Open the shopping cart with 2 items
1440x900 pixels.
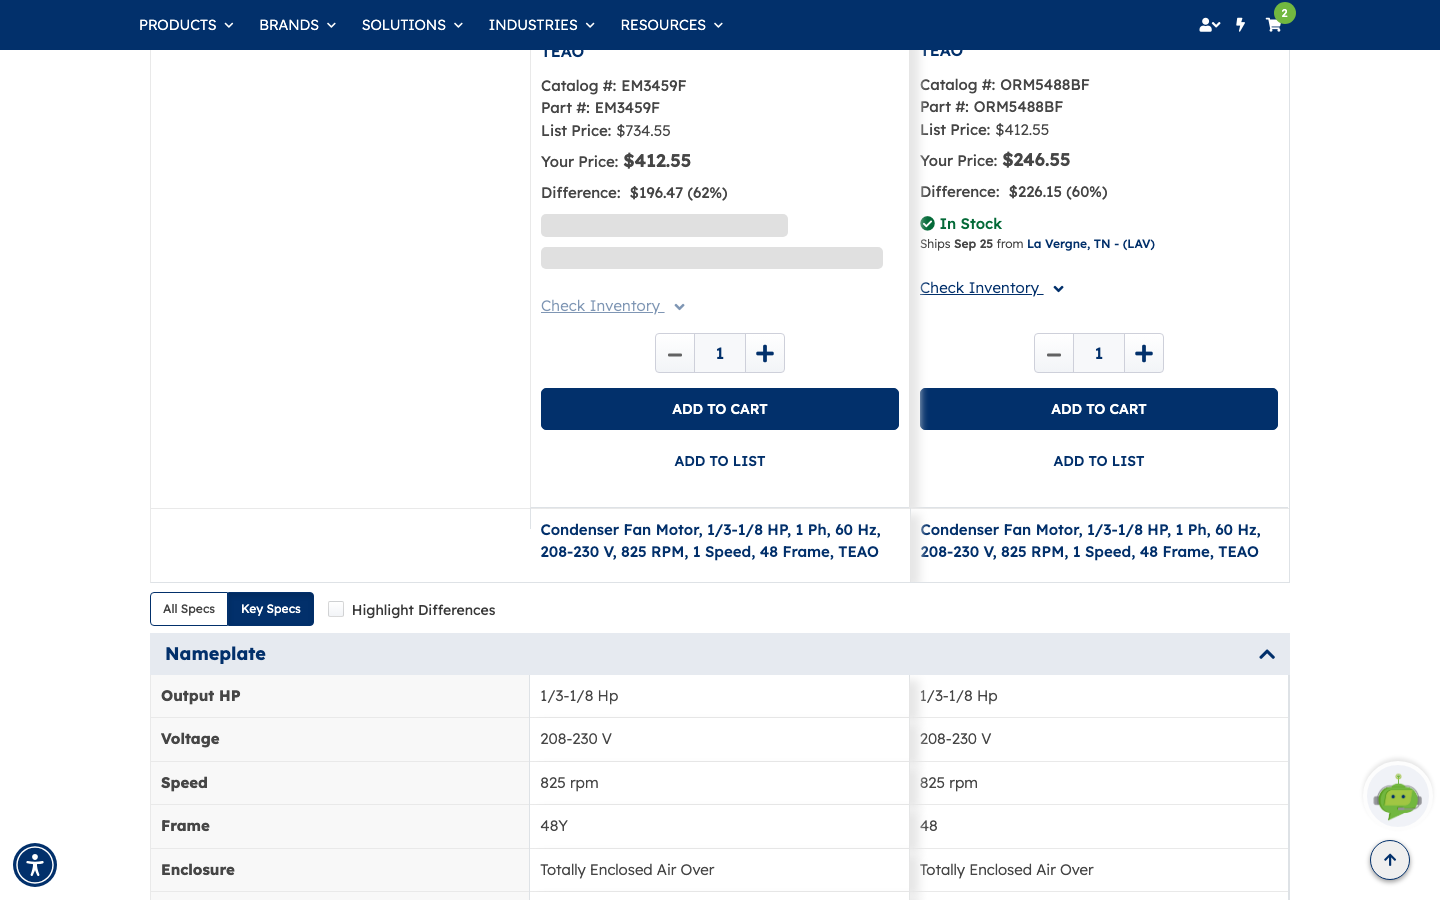[x=1274, y=25]
